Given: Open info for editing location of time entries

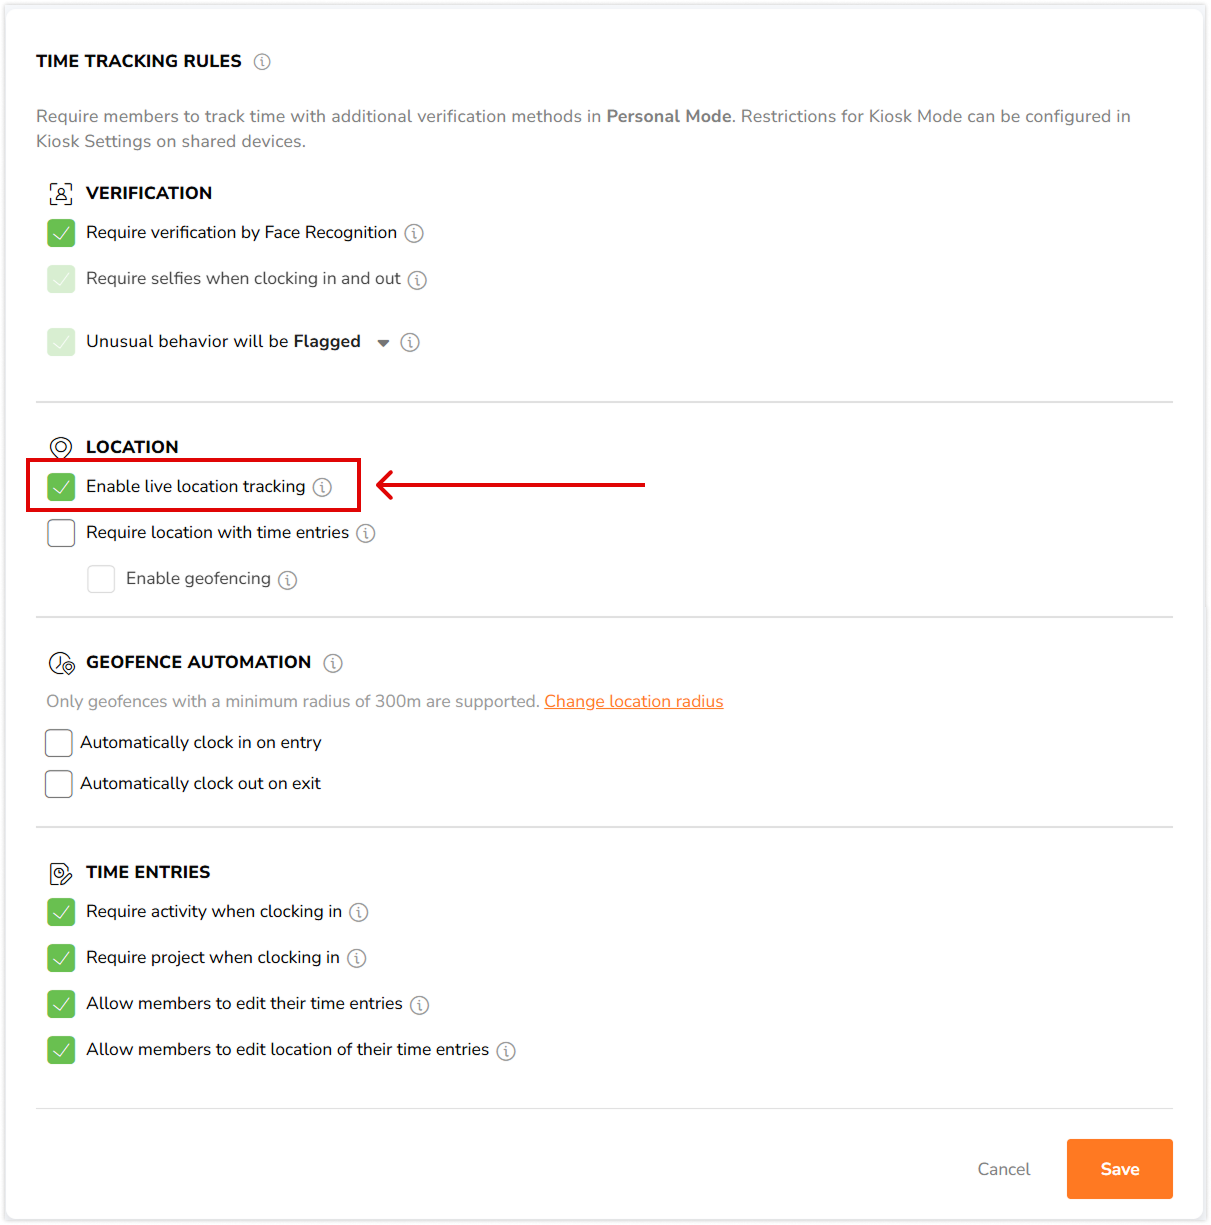Looking at the screenshot, I should (506, 1051).
